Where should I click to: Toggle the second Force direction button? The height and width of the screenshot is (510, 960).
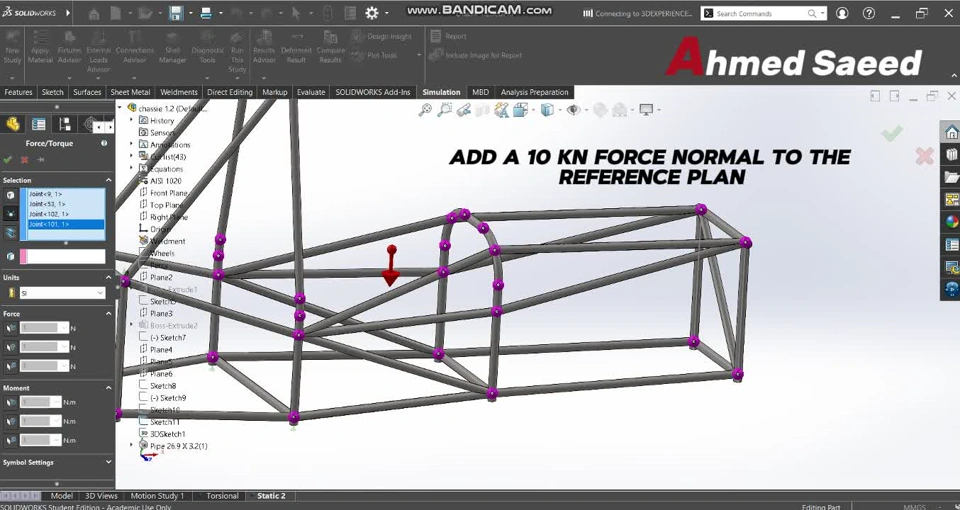tap(10, 347)
